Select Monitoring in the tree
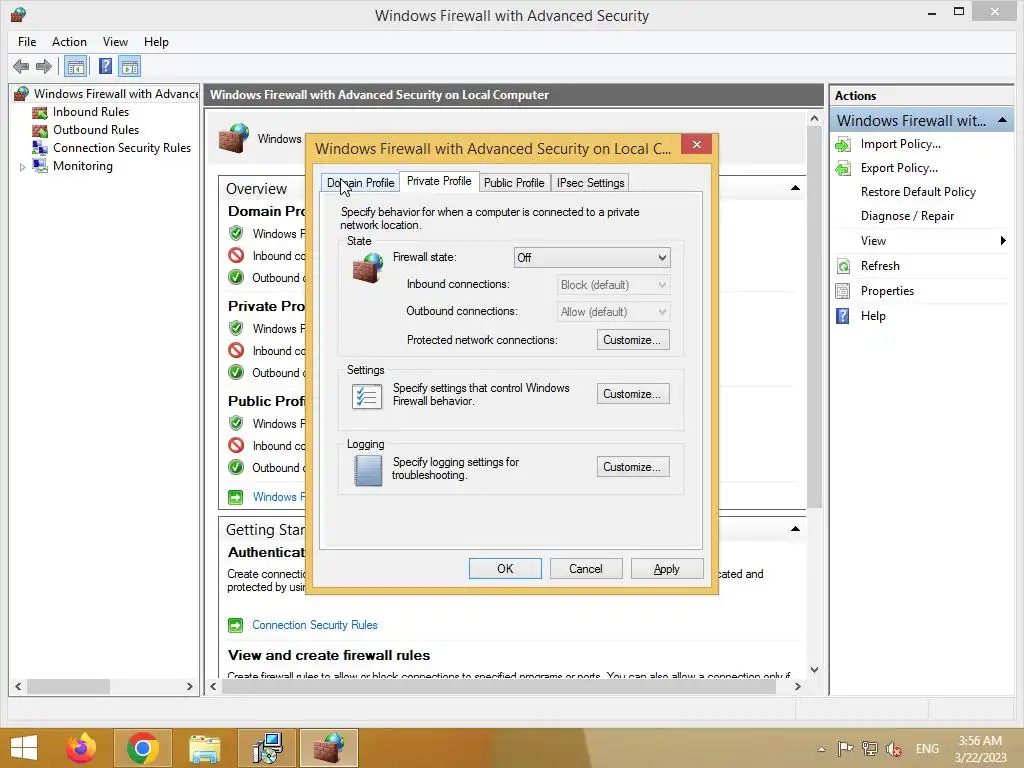 pyautogui.click(x=83, y=166)
